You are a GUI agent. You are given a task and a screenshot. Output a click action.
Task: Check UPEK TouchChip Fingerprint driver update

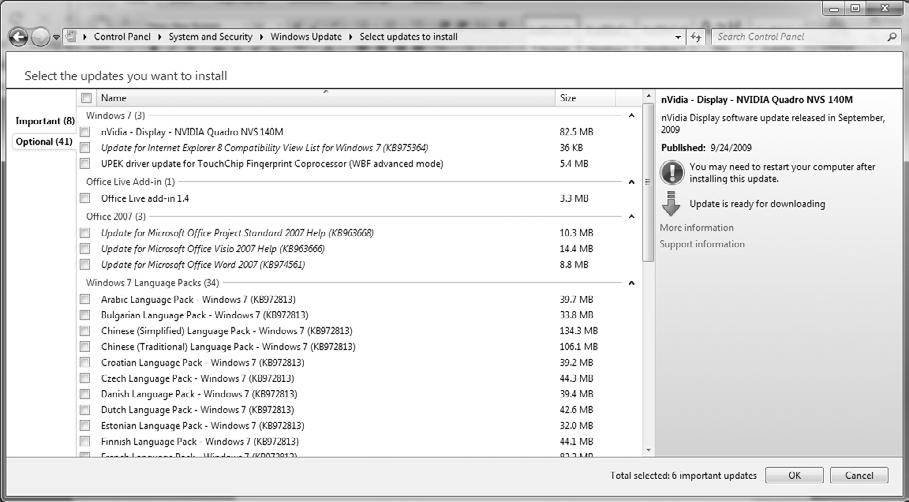click(85, 163)
